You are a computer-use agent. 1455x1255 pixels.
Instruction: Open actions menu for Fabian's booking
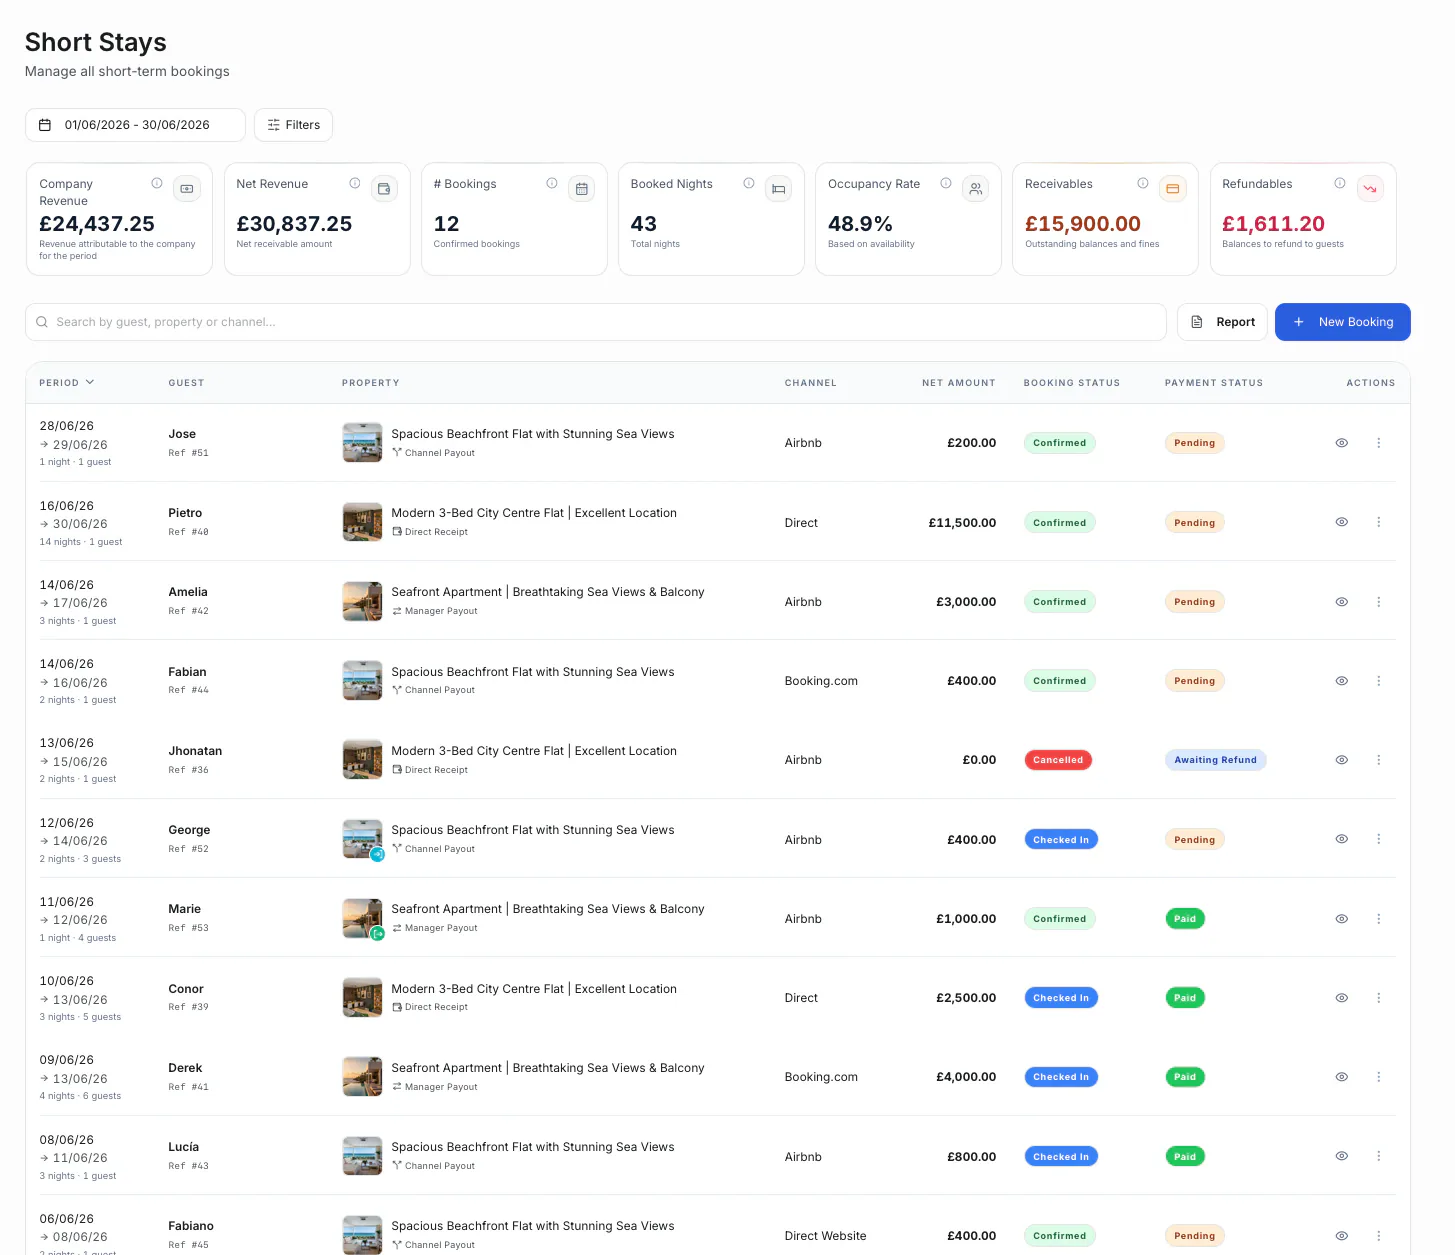click(x=1378, y=681)
